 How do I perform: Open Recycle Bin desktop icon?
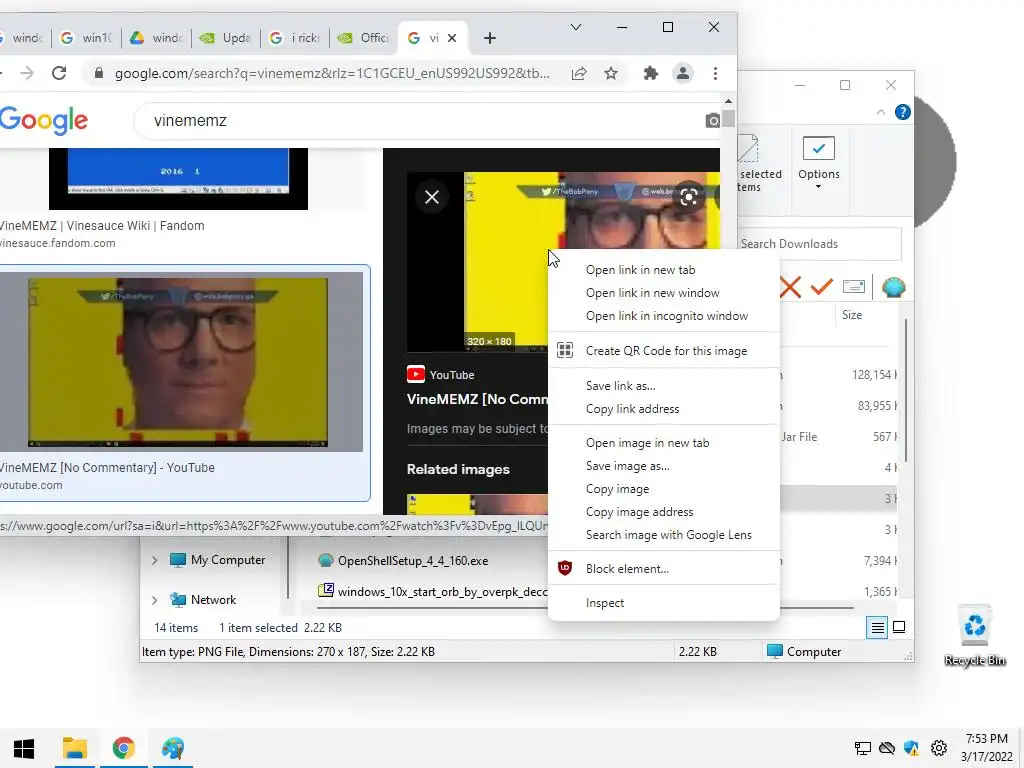point(974,635)
